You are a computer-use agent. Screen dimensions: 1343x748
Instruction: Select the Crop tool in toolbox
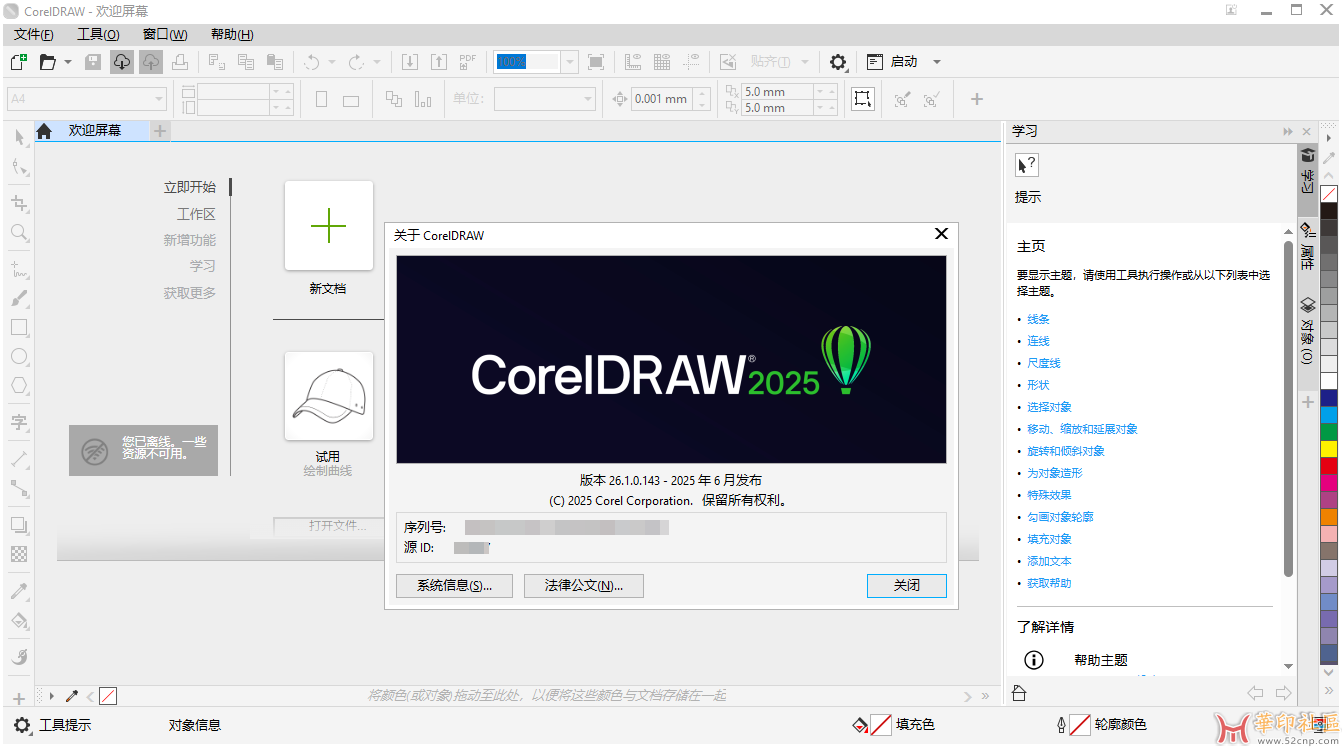click(x=19, y=204)
